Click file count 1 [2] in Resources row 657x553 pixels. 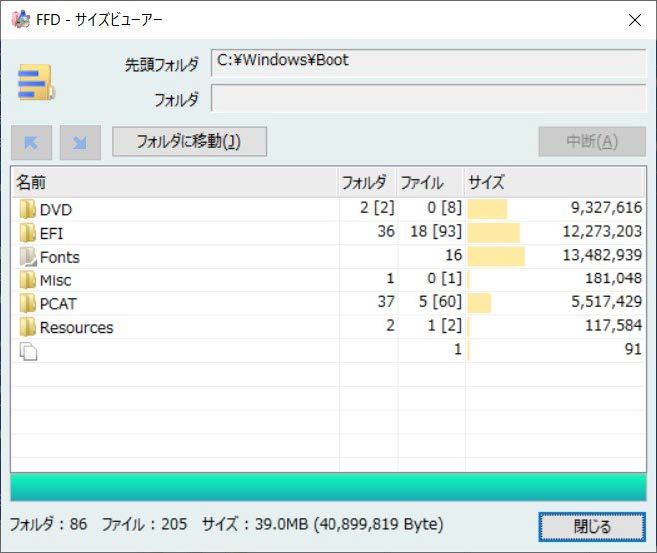(445, 325)
